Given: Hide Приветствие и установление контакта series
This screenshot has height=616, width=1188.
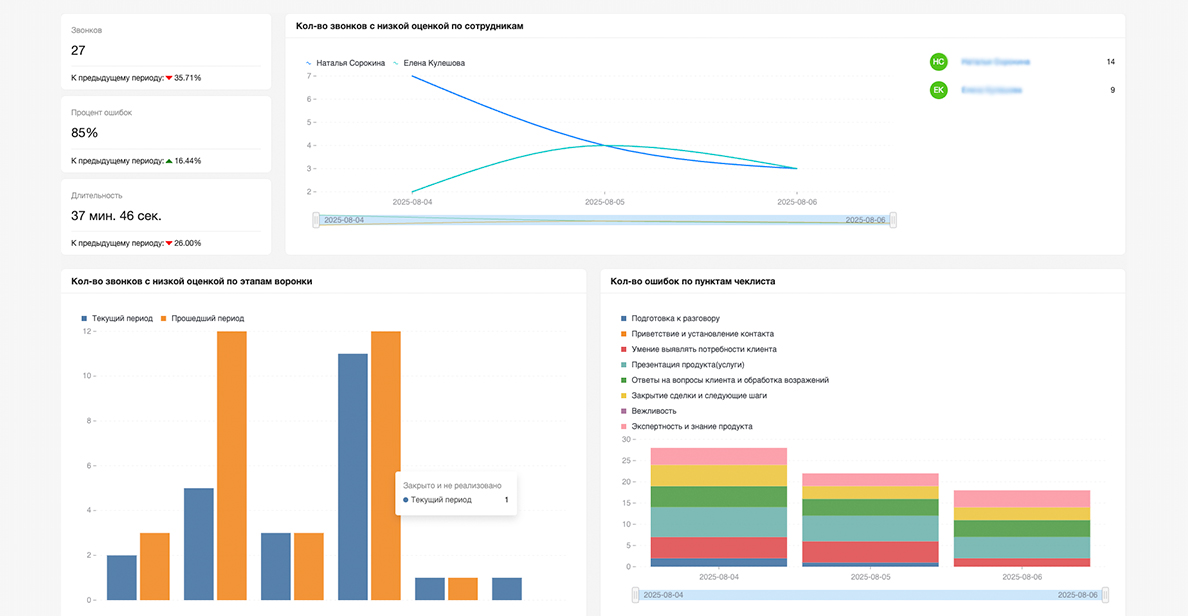Looking at the screenshot, I should coord(697,334).
